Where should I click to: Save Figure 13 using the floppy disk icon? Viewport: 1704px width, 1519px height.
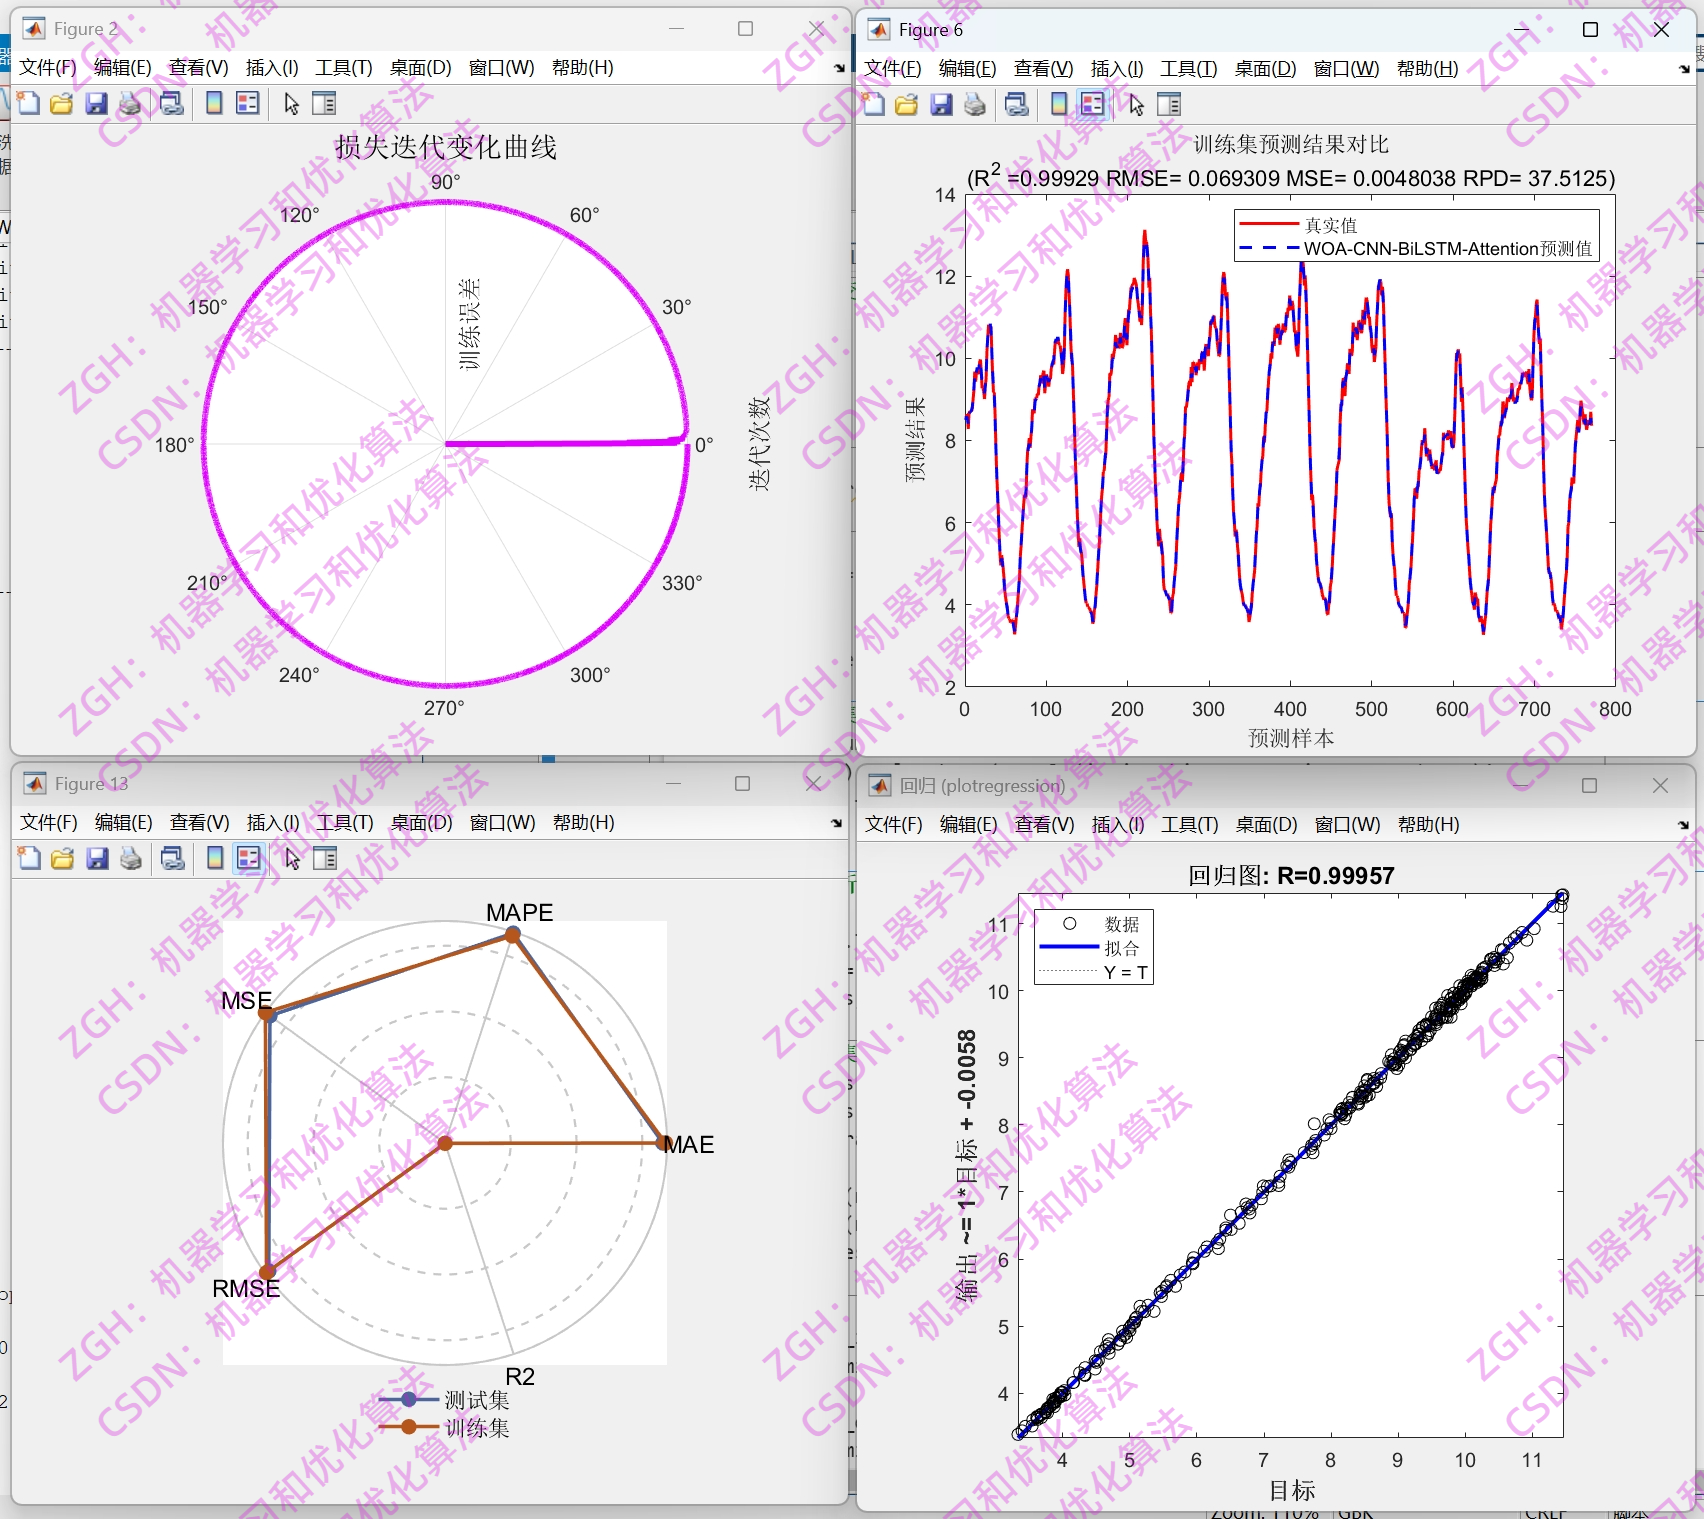coord(97,858)
